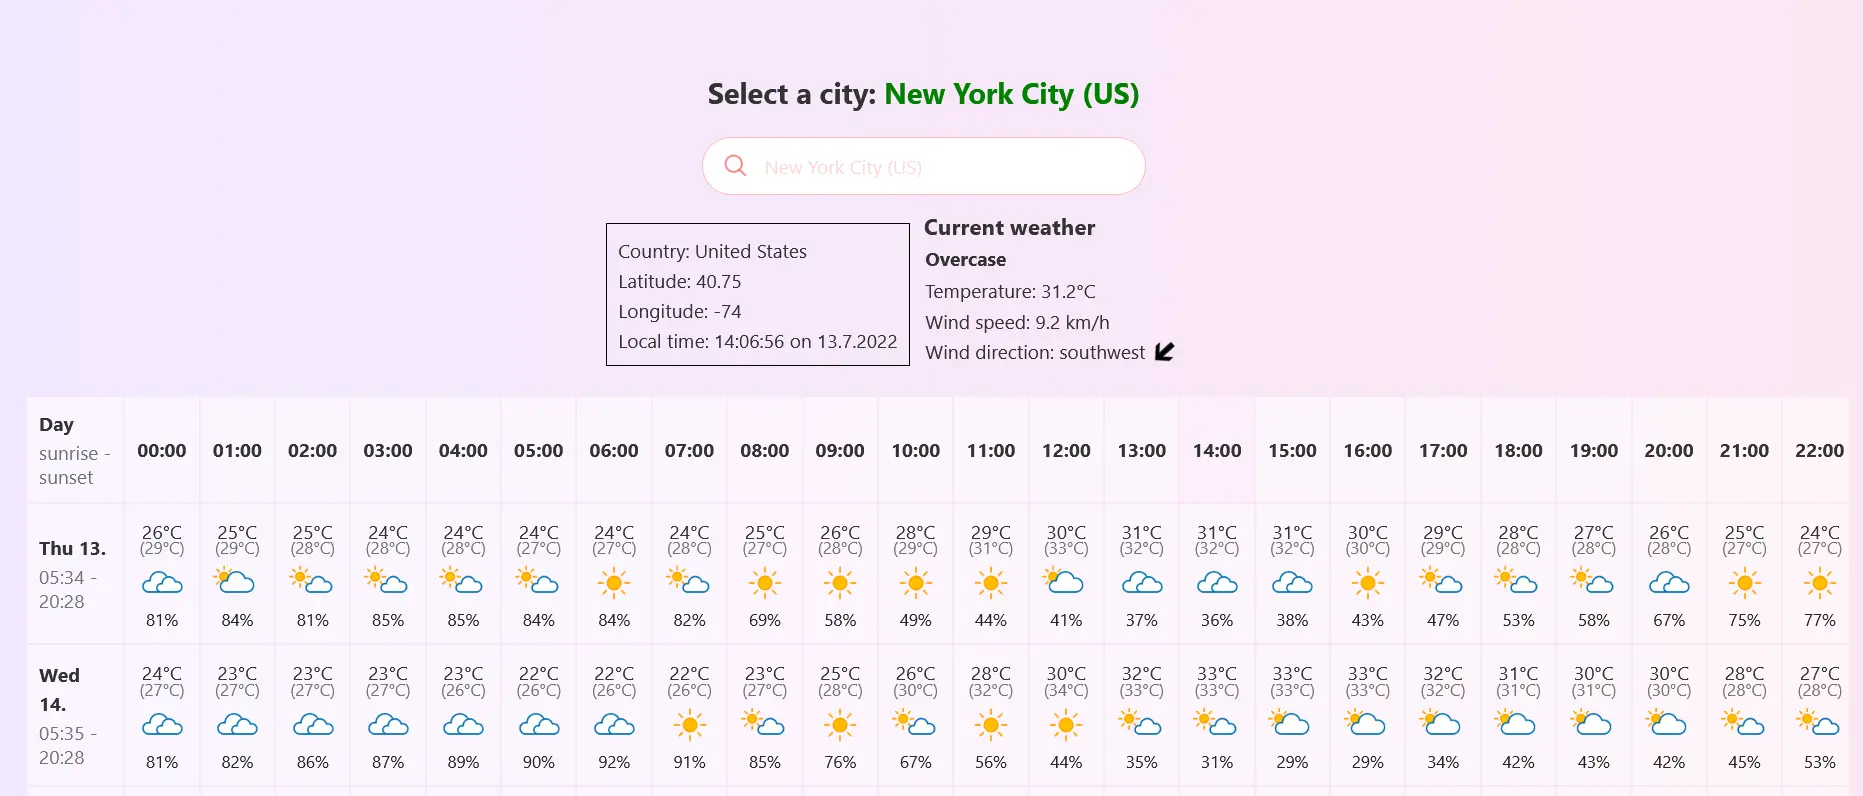This screenshot has width=1863, height=796.
Task: Click the partly cloudy icon at 12:00 Thursday
Action: pyautogui.click(x=1065, y=583)
